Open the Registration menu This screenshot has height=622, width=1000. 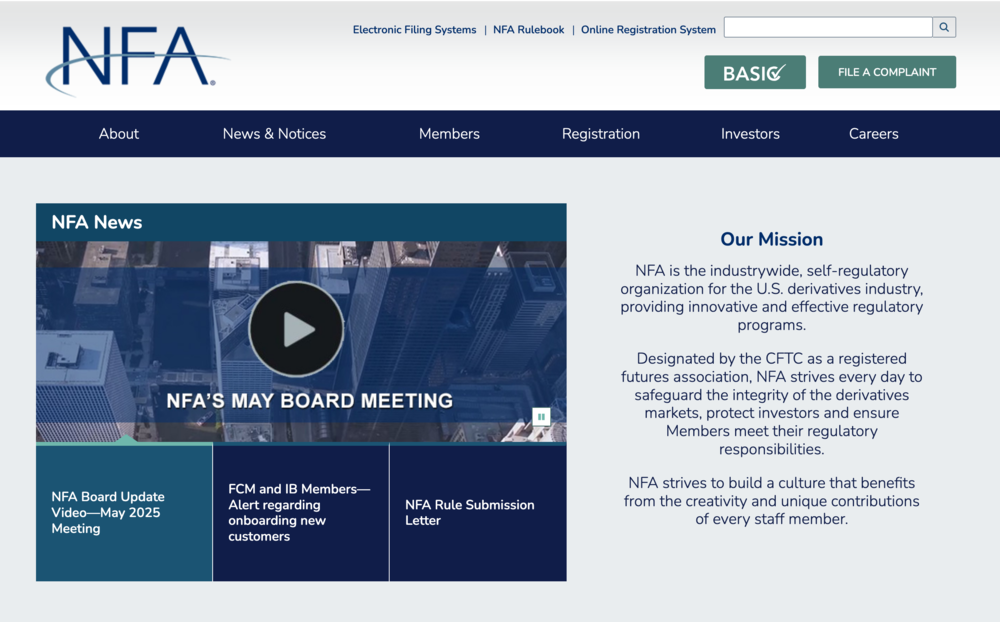pos(601,134)
